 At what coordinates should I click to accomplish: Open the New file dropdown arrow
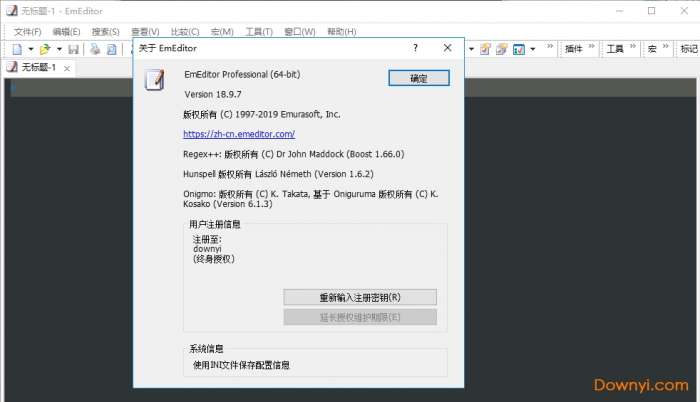point(31,49)
